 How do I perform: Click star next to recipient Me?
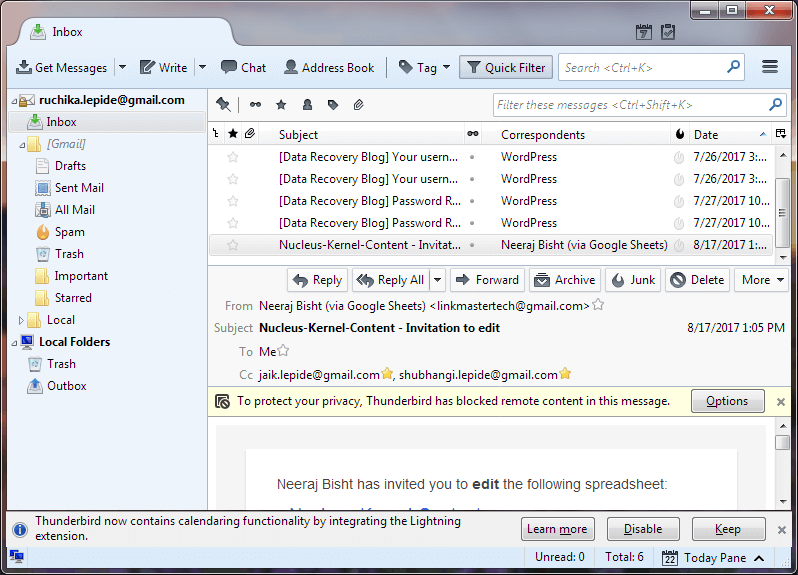coord(283,351)
